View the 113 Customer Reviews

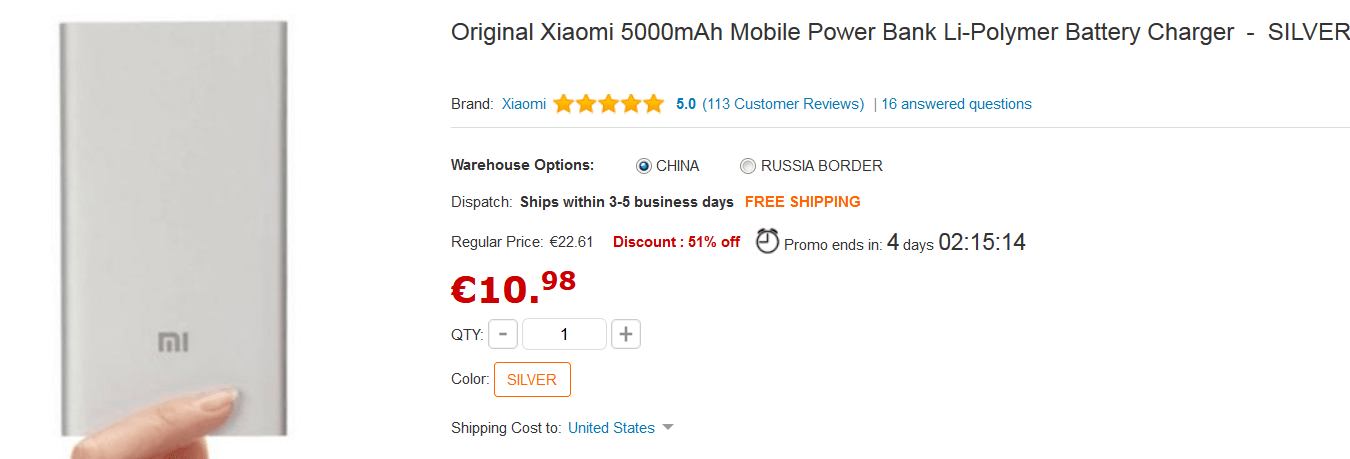tap(783, 104)
